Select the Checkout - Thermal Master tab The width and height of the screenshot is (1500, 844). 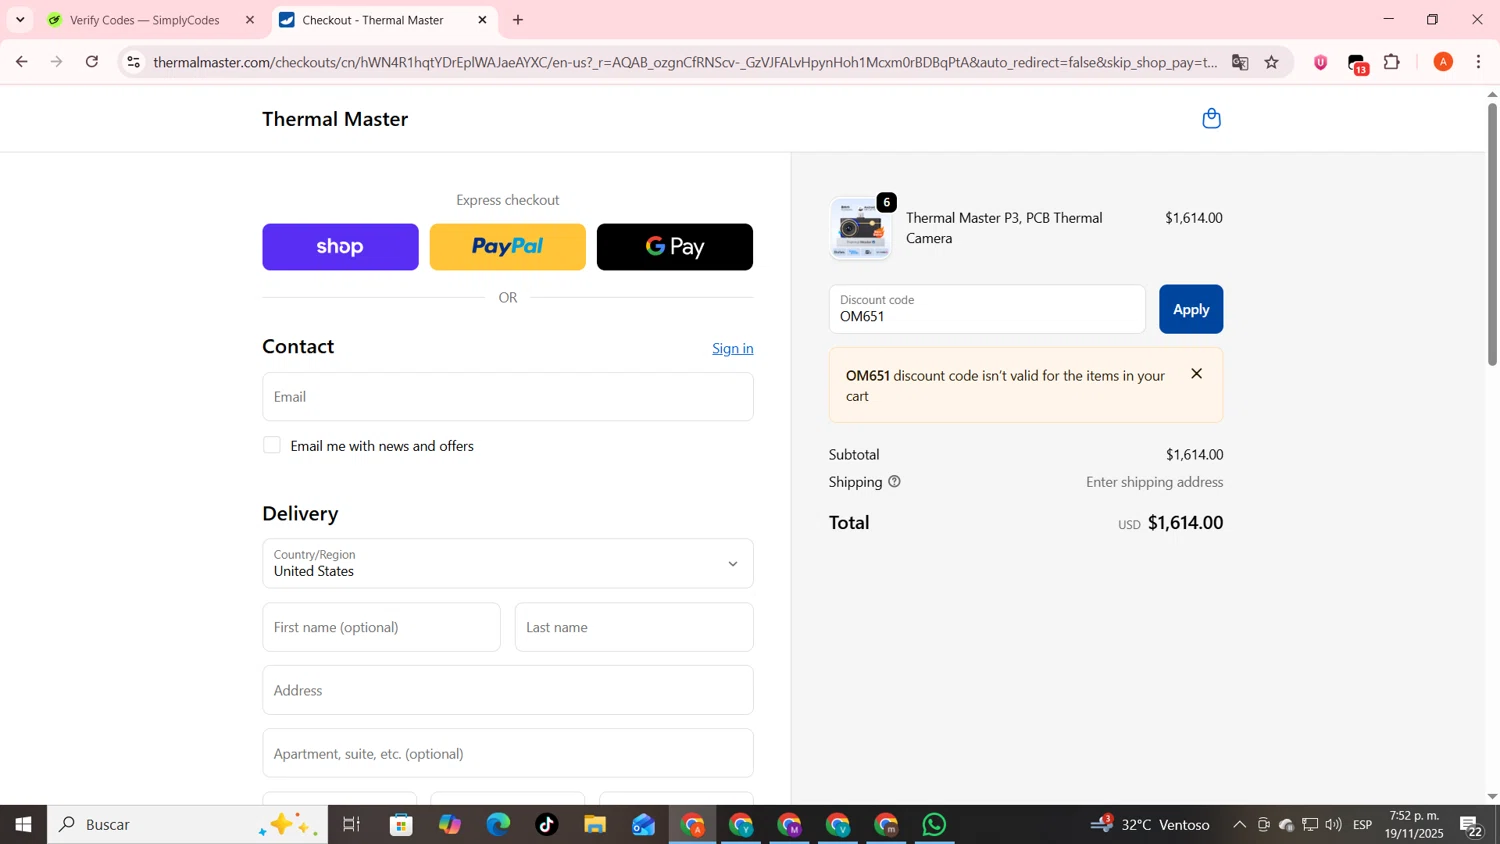click(373, 20)
